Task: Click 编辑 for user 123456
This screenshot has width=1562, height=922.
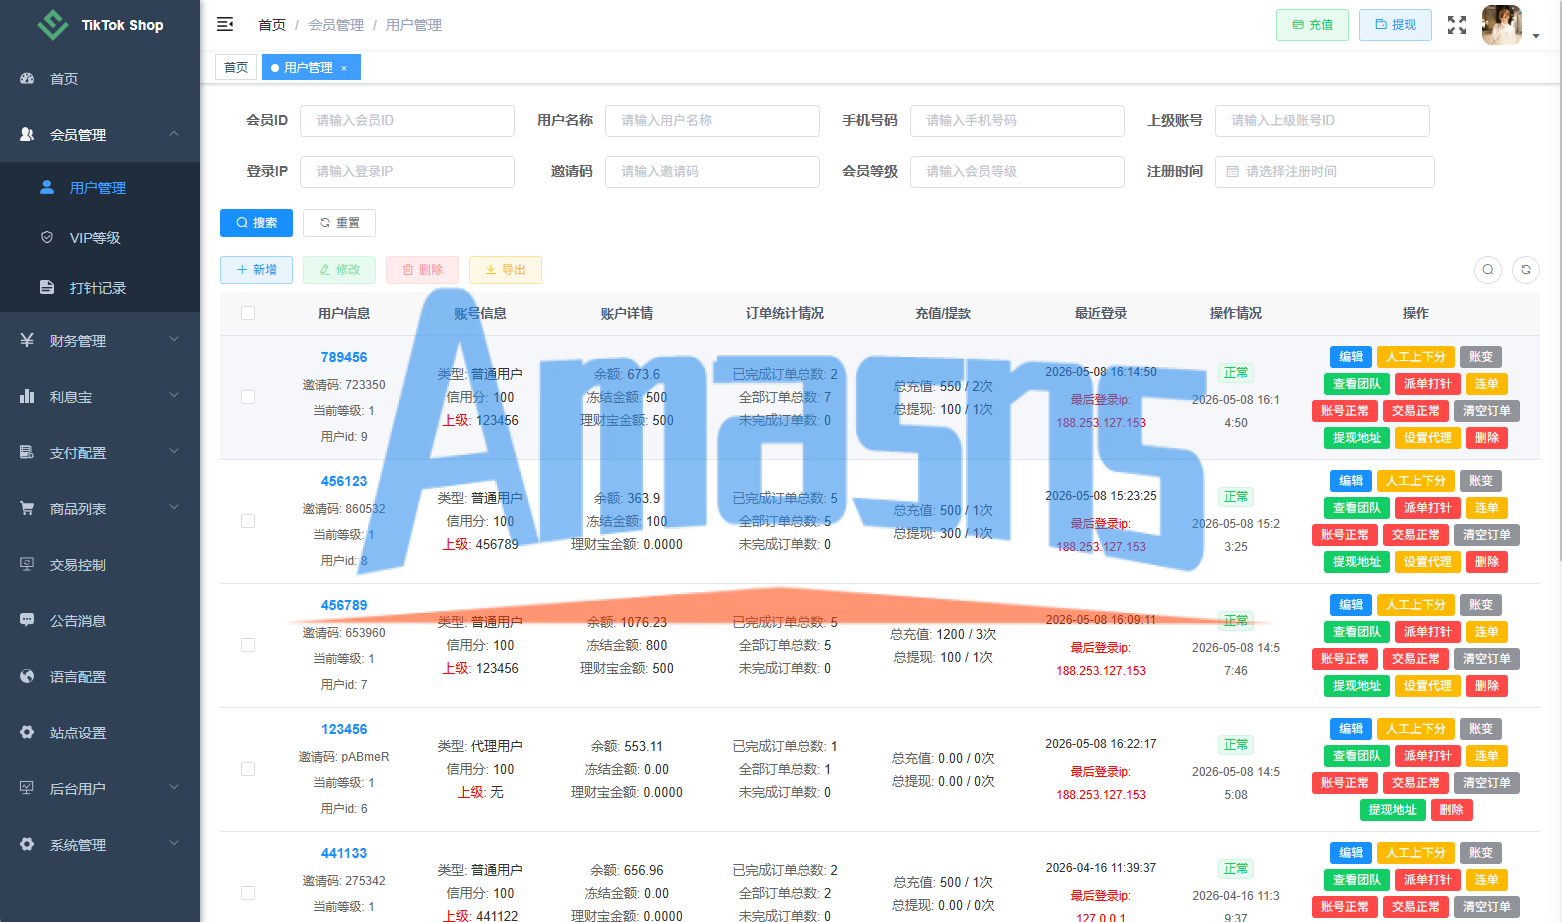Action: point(1351,729)
